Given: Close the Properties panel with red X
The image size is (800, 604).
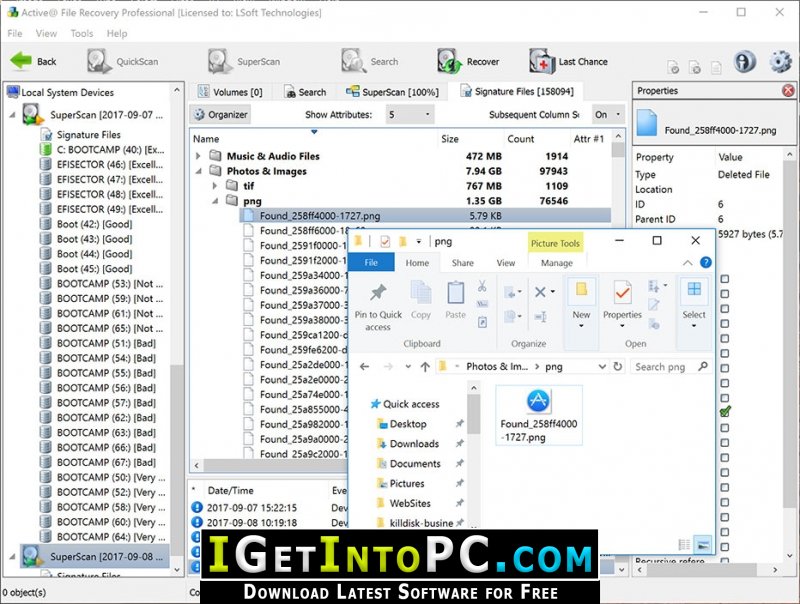Looking at the screenshot, I should [788, 91].
